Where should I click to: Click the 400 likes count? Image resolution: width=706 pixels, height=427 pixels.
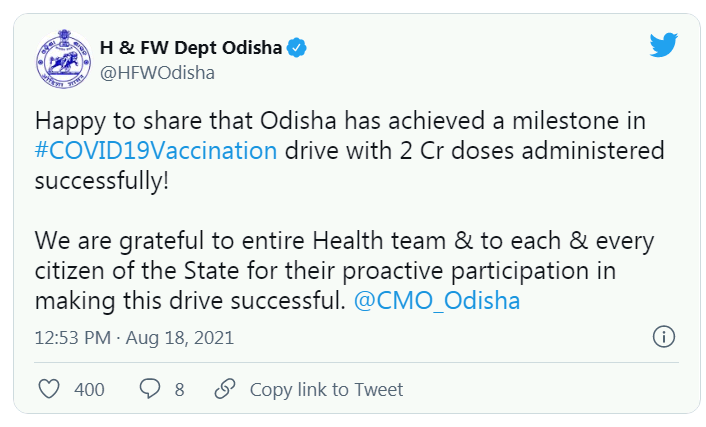[x=89, y=390]
